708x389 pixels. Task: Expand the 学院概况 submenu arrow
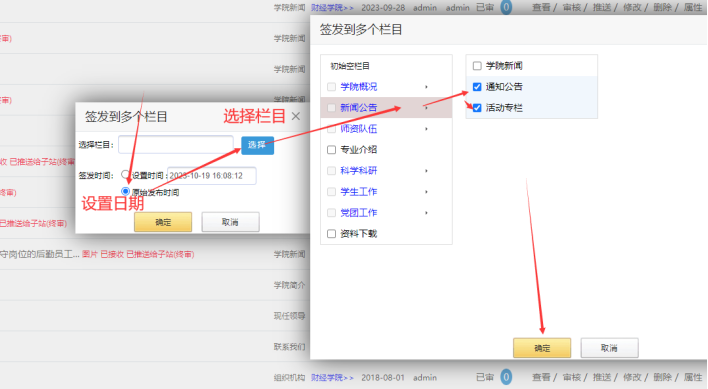[x=426, y=87]
